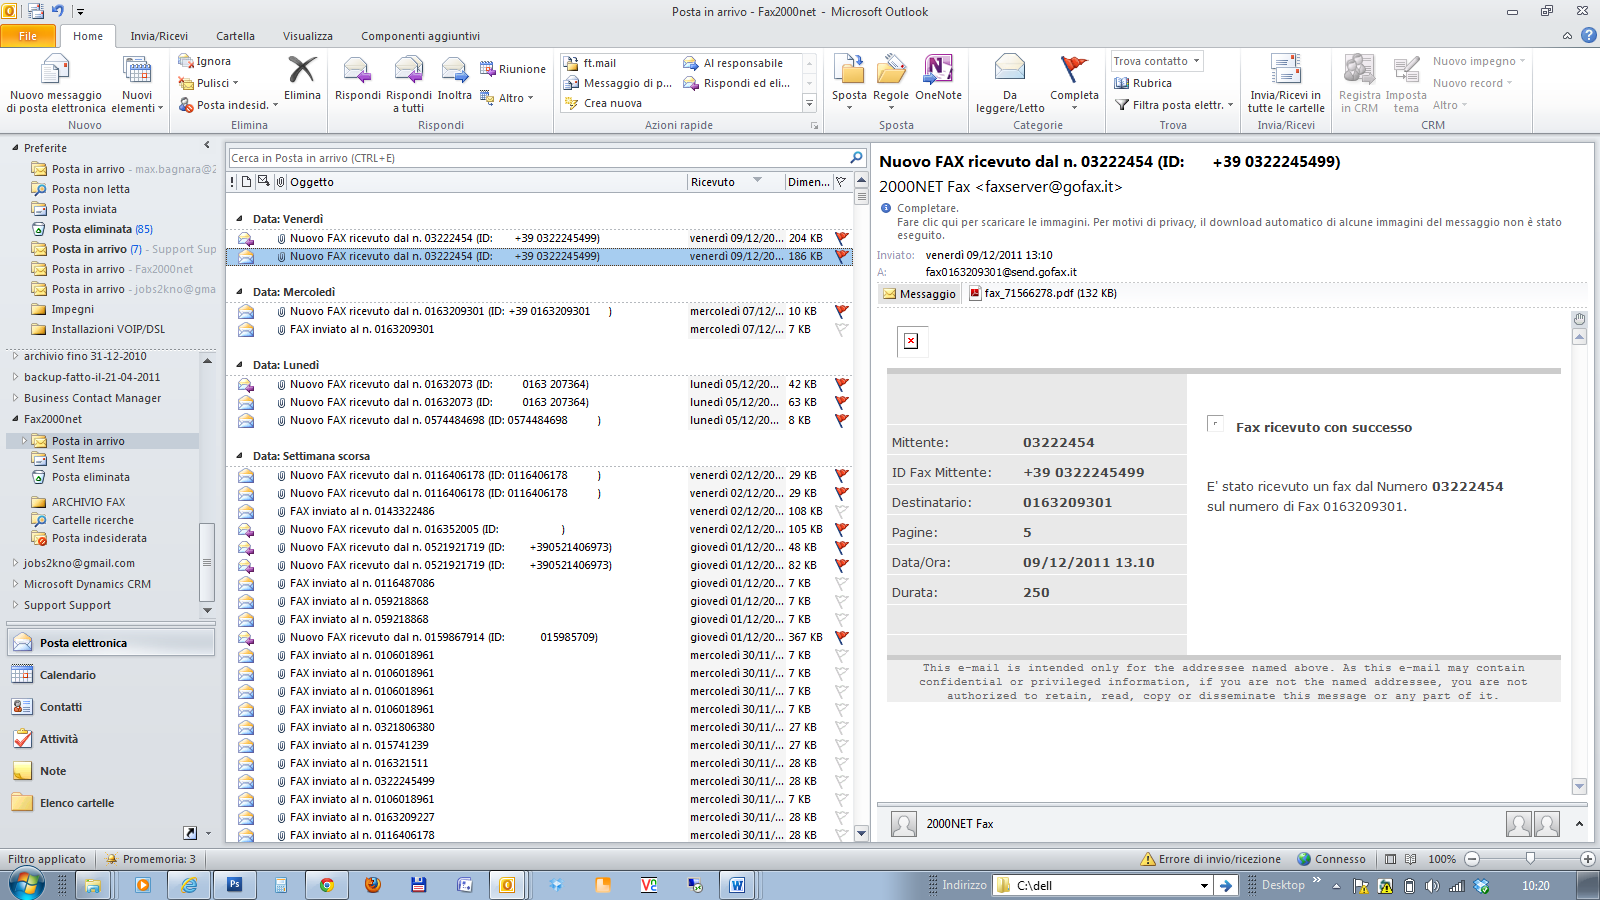Image resolution: width=1600 pixels, height=900 pixels.
Task: Collapse the Data: Venerdi group
Action: [x=240, y=219]
